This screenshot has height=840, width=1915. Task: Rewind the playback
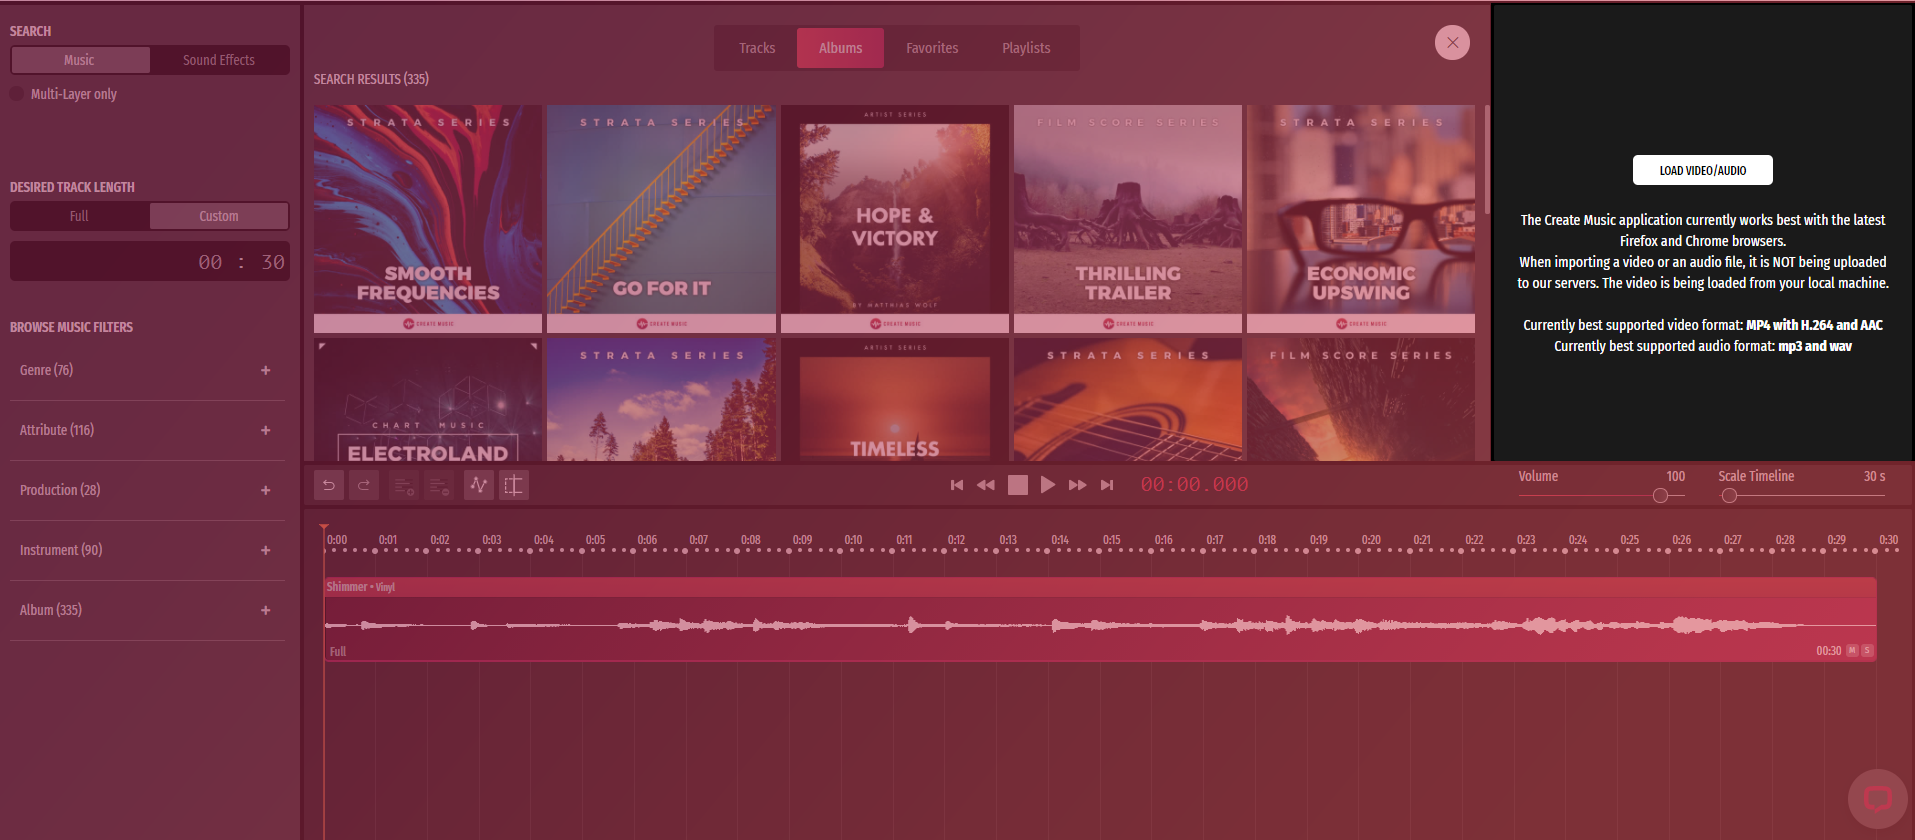[x=986, y=485]
